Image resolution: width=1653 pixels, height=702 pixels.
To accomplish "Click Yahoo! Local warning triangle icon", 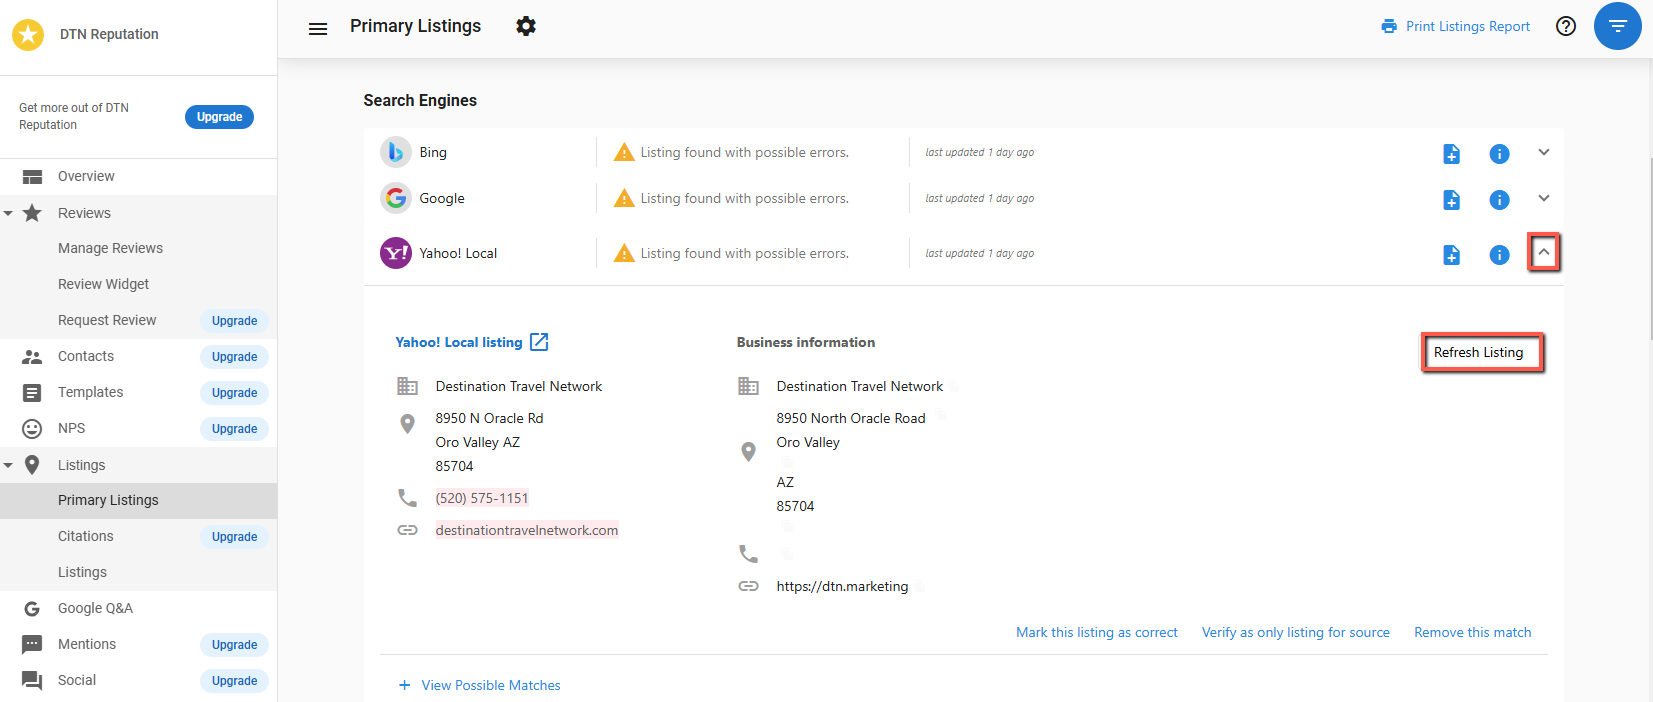I will 624,253.
